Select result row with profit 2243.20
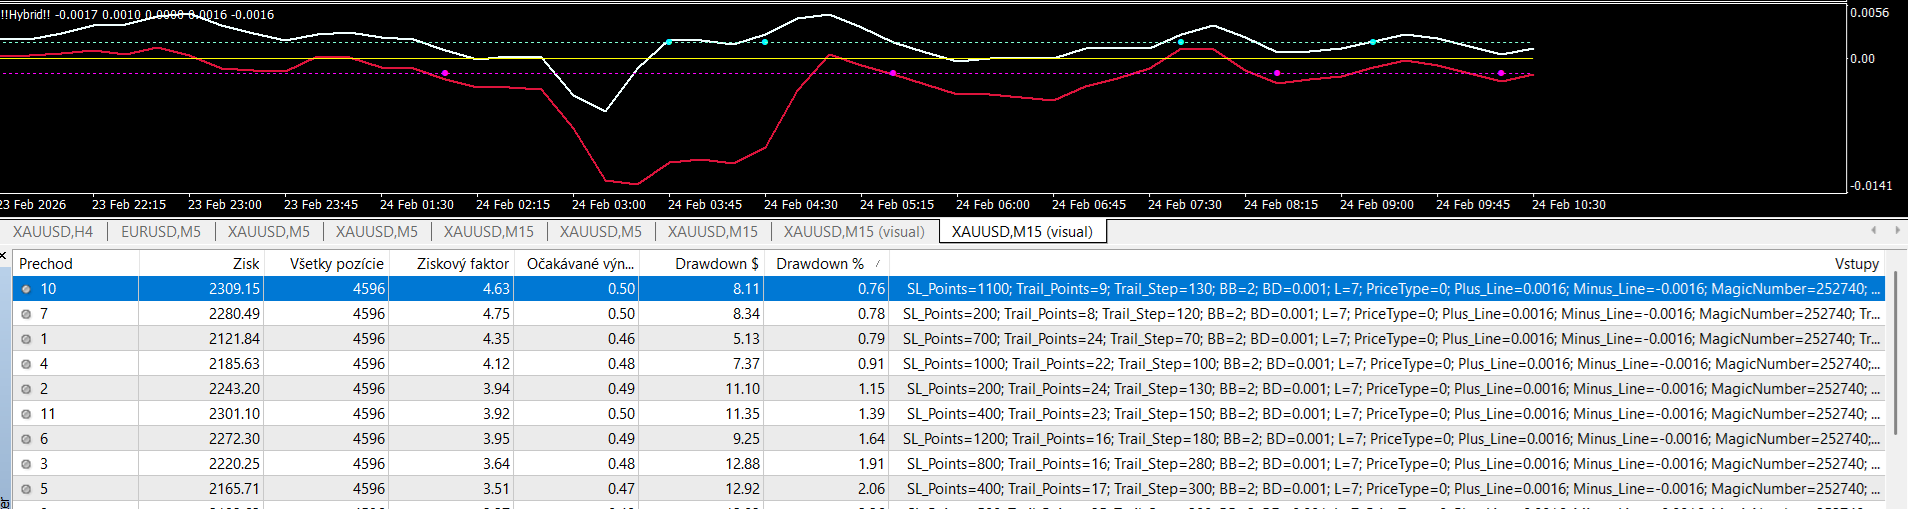The width and height of the screenshot is (1908, 509). [948, 389]
